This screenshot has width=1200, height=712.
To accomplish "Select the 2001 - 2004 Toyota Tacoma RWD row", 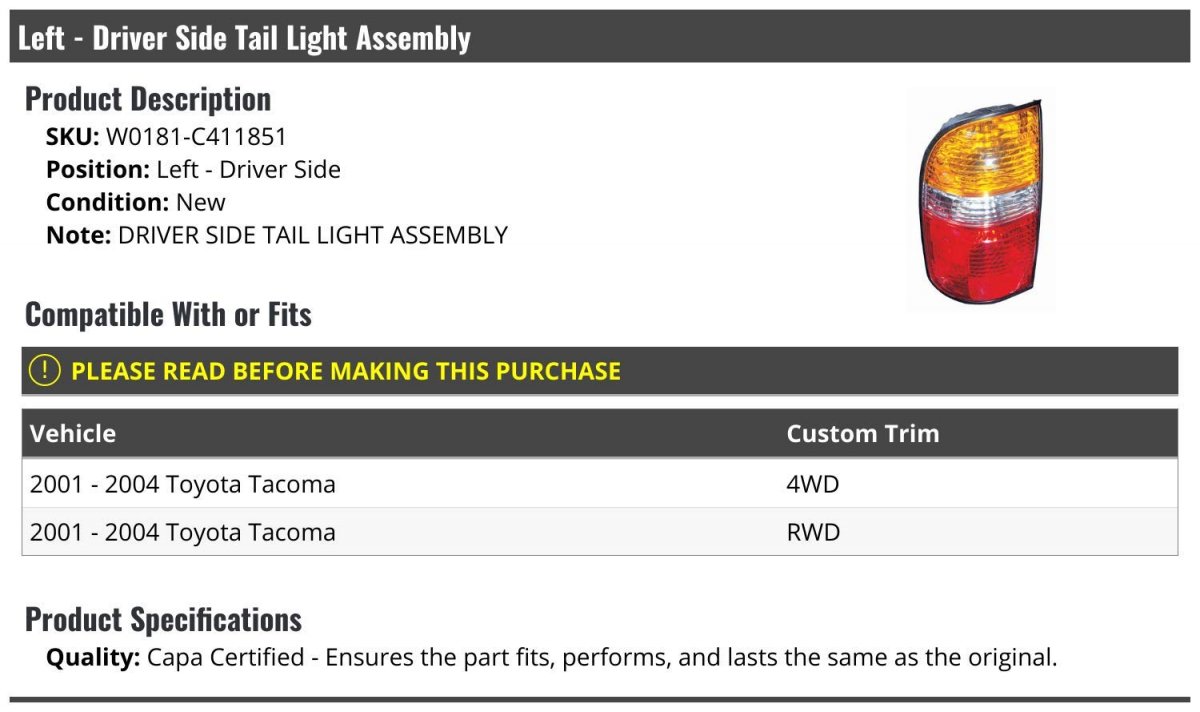I will pyautogui.click(x=600, y=532).
